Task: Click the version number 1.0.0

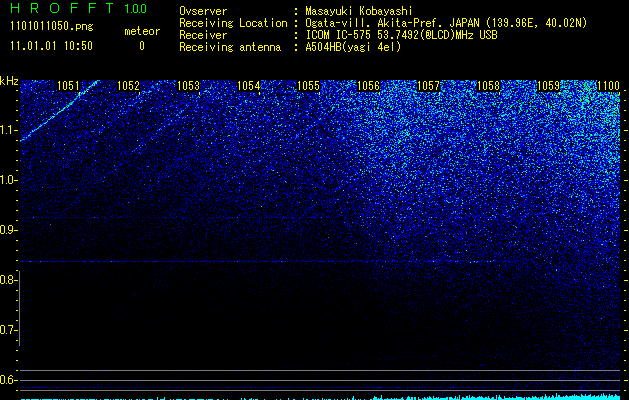Action: (136, 8)
